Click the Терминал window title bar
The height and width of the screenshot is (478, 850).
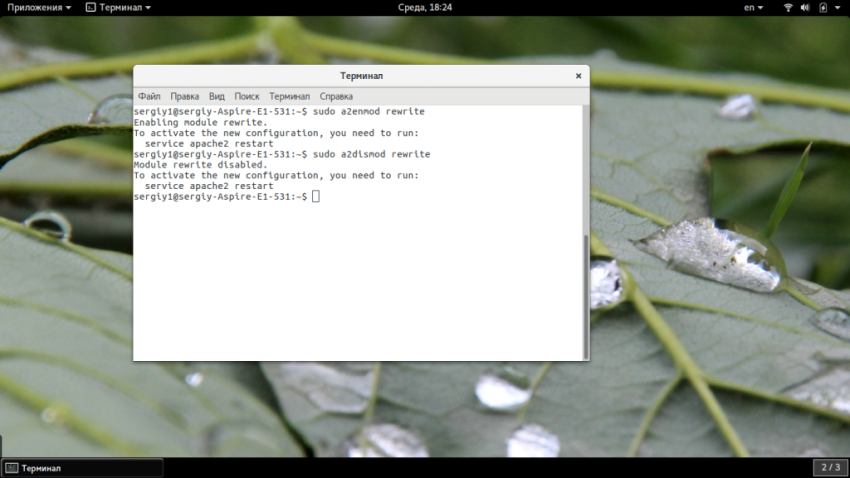[361, 76]
